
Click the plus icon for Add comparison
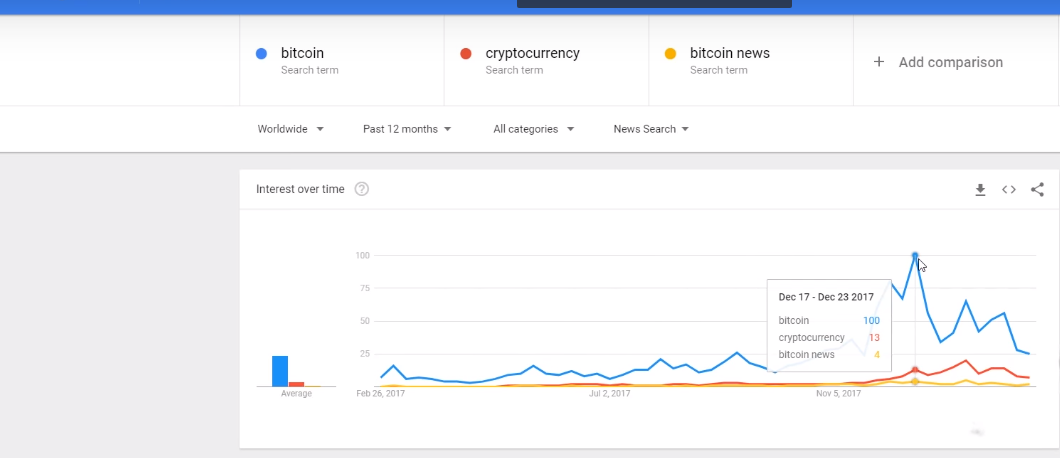[x=879, y=62]
